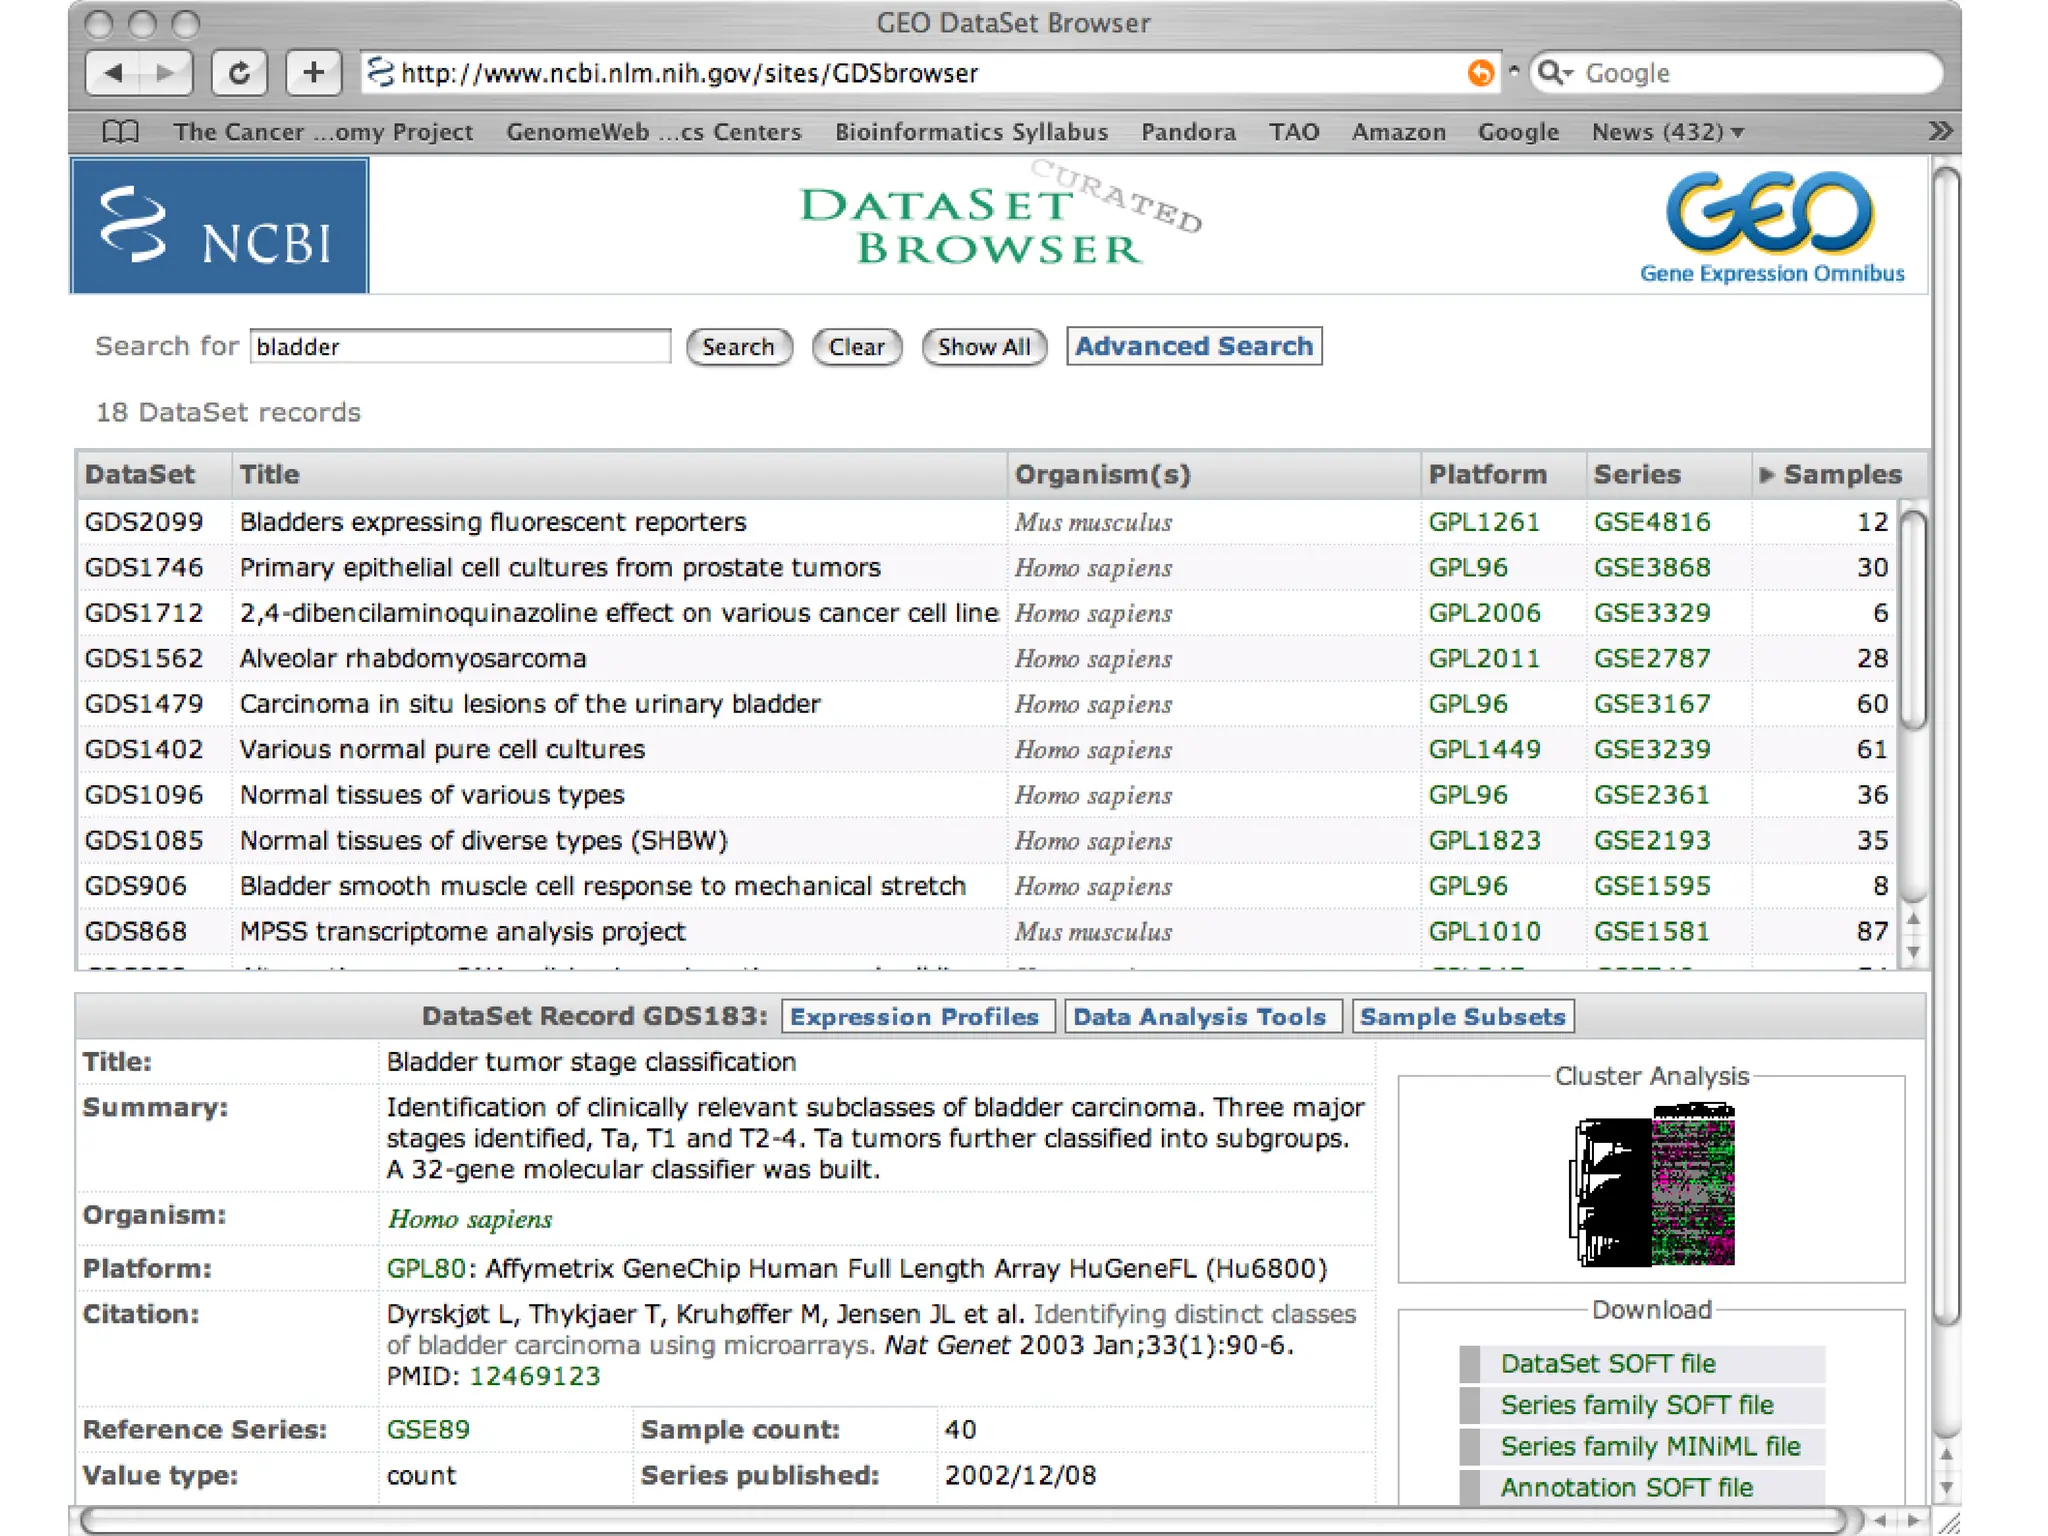
Task: Open the bookmarks book icon
Action: (120, 132)
